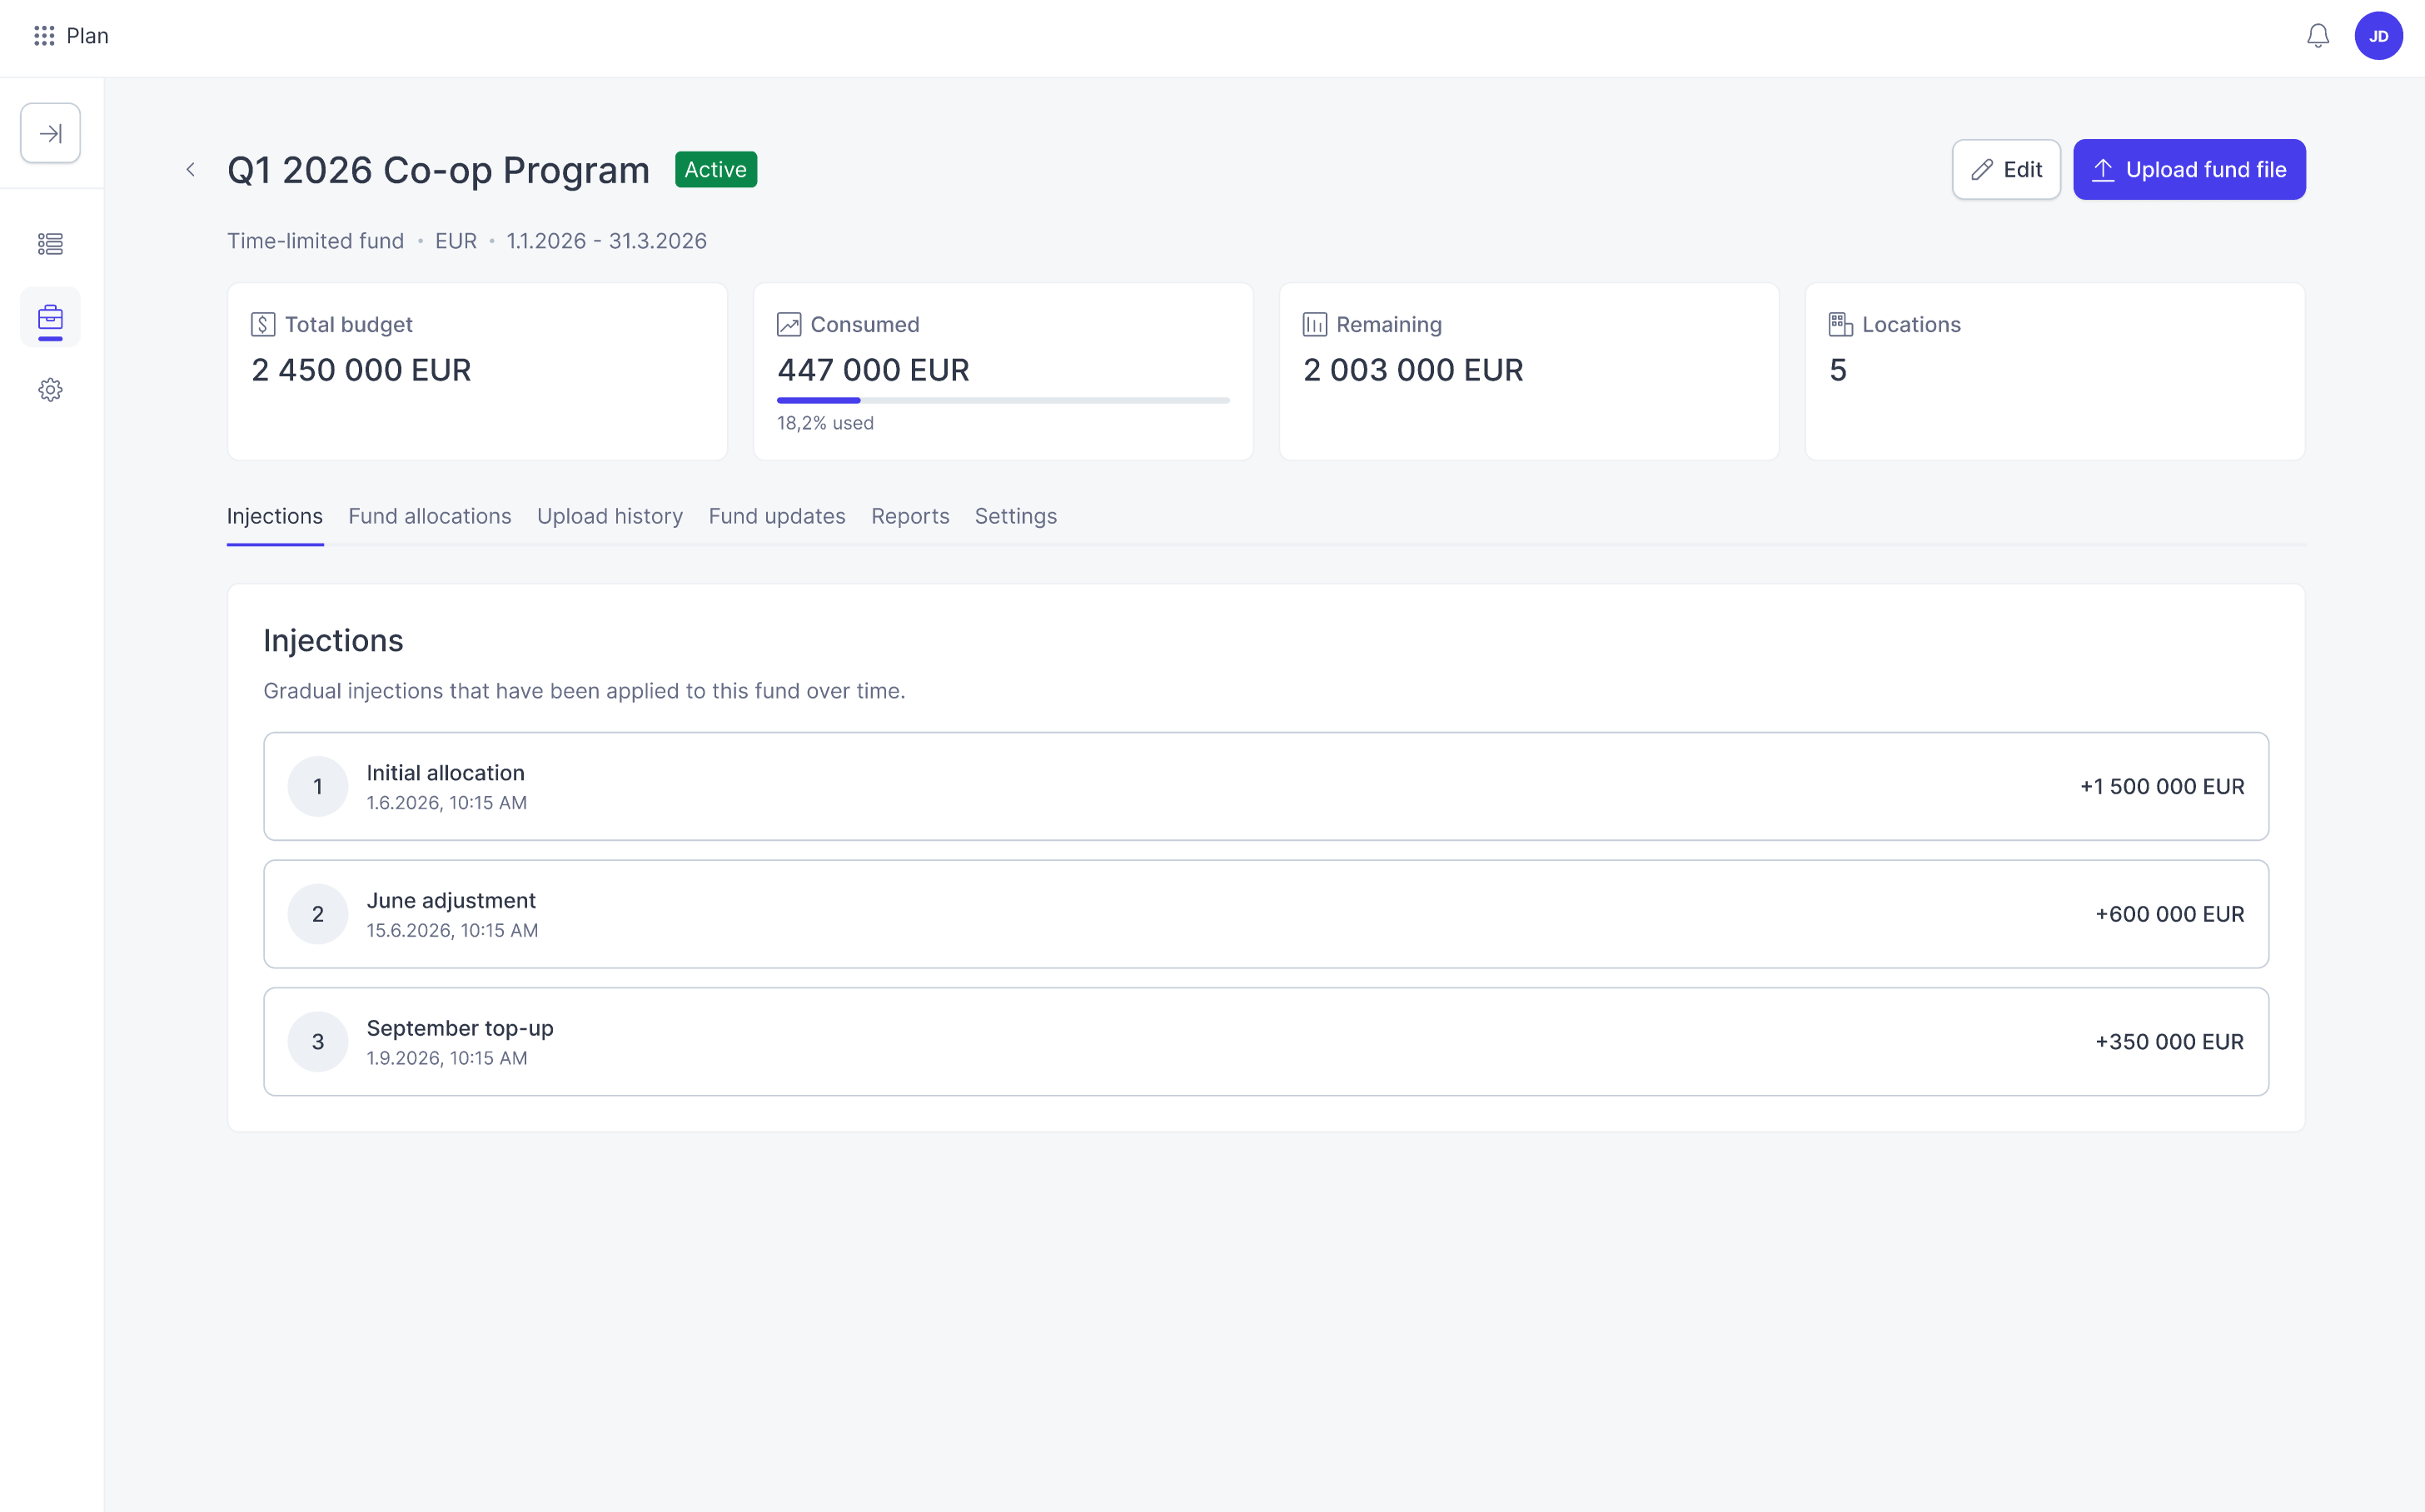Open the apps grid menu icon
2425x1512 pixels.
[44, 36]
